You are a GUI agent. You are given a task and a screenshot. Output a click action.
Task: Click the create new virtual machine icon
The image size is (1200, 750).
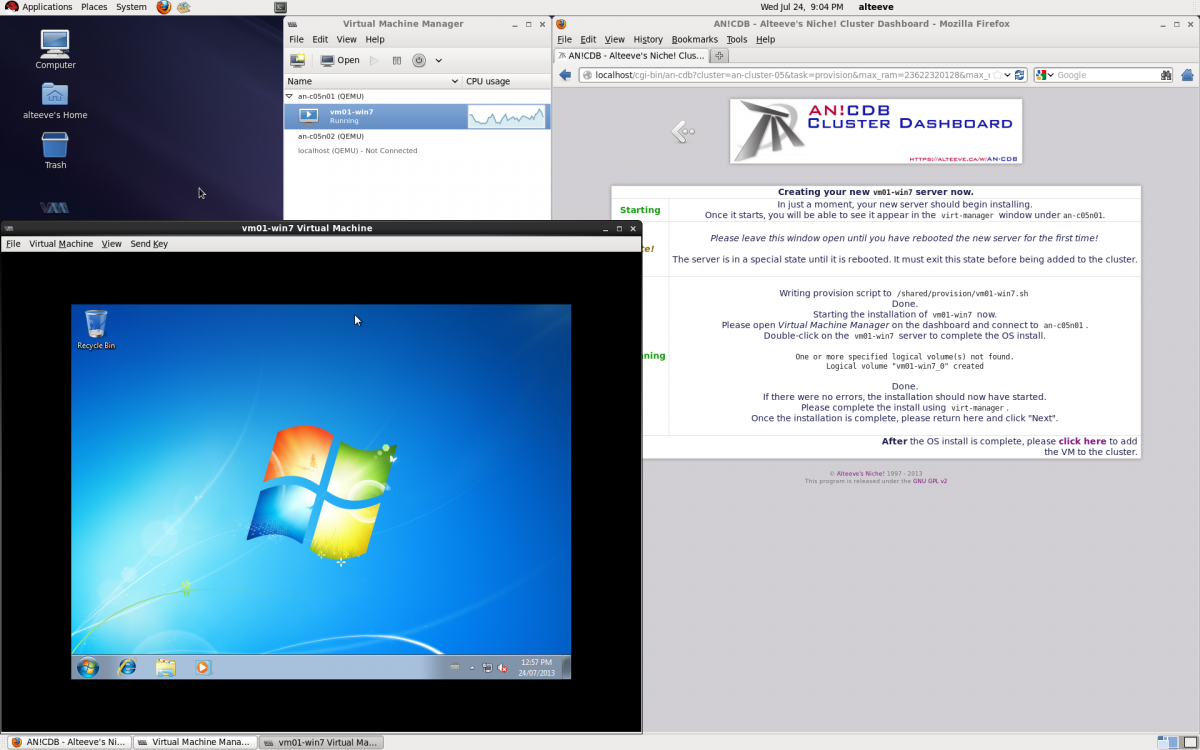point(298,60)
